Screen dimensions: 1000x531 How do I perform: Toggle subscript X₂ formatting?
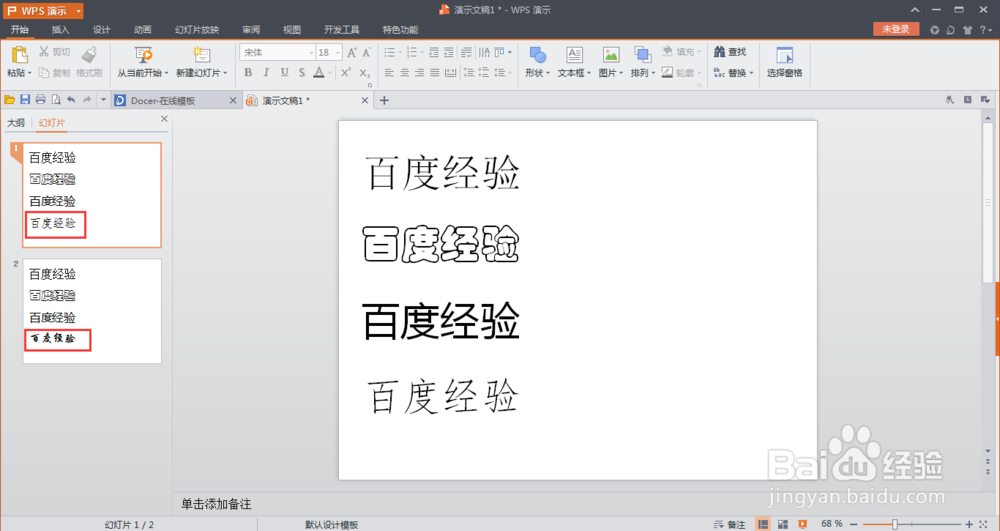(x=364, y=73)
